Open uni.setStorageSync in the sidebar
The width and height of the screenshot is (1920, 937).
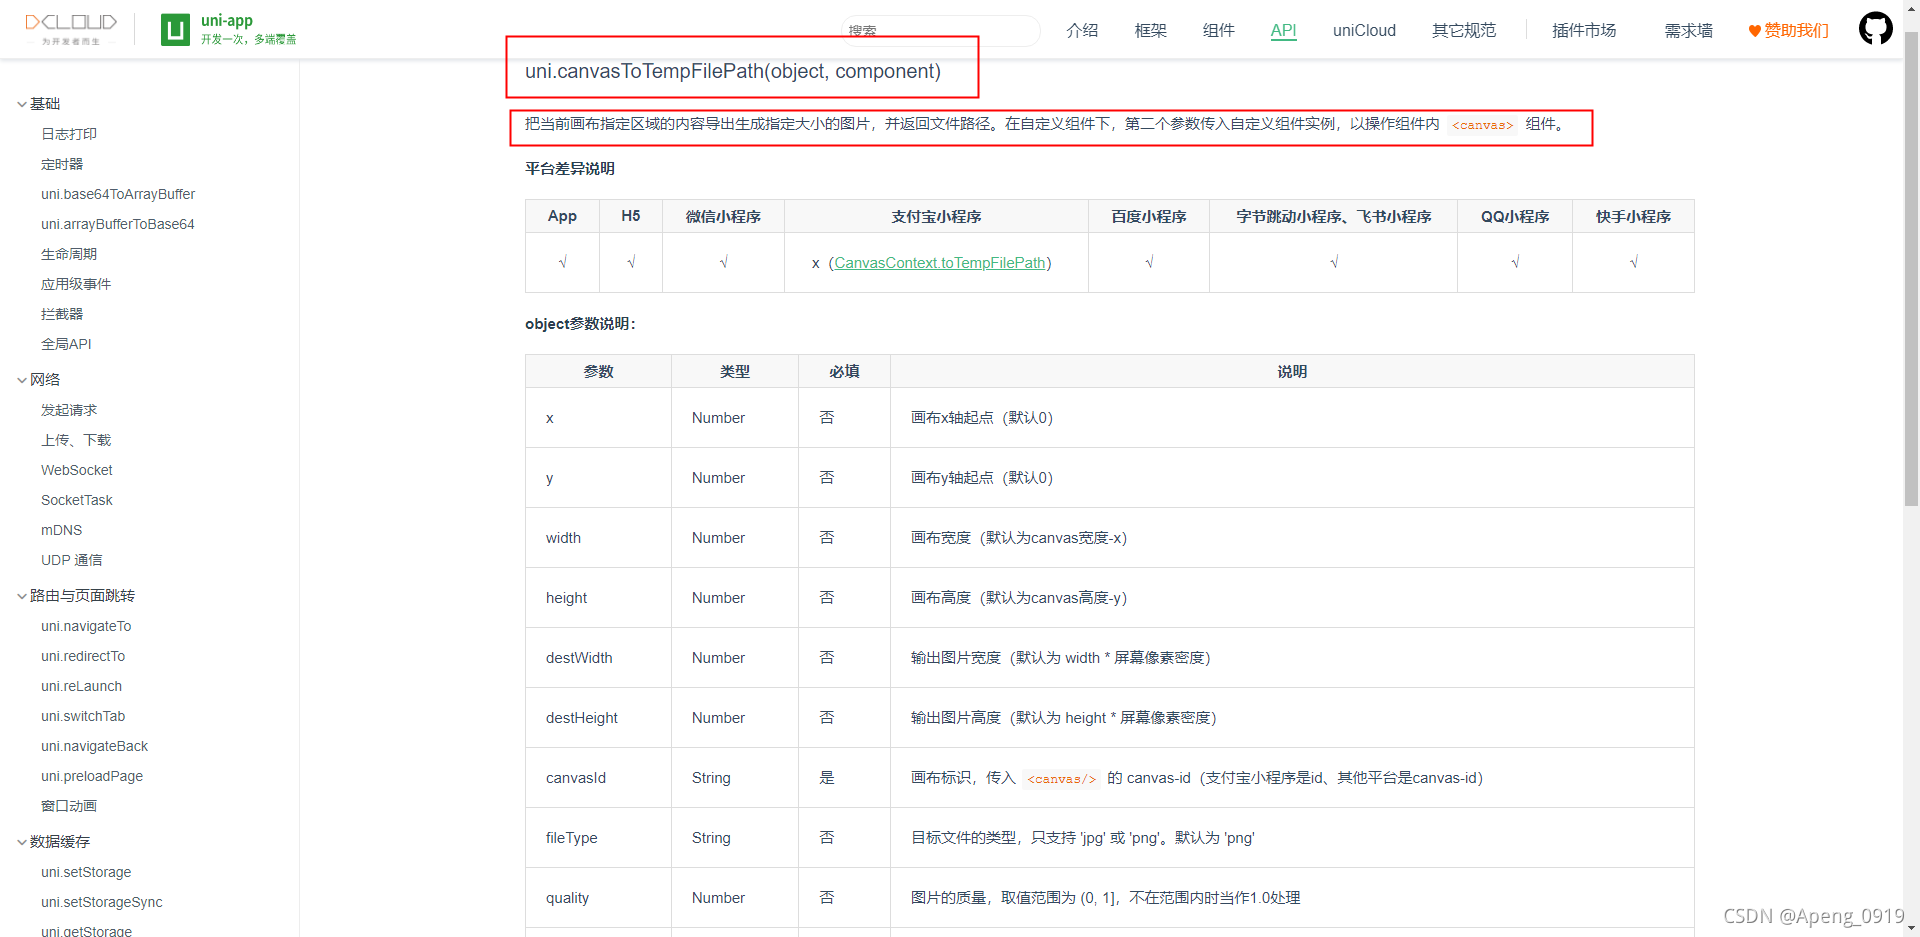pyautogui.click(x=102, y=902)
